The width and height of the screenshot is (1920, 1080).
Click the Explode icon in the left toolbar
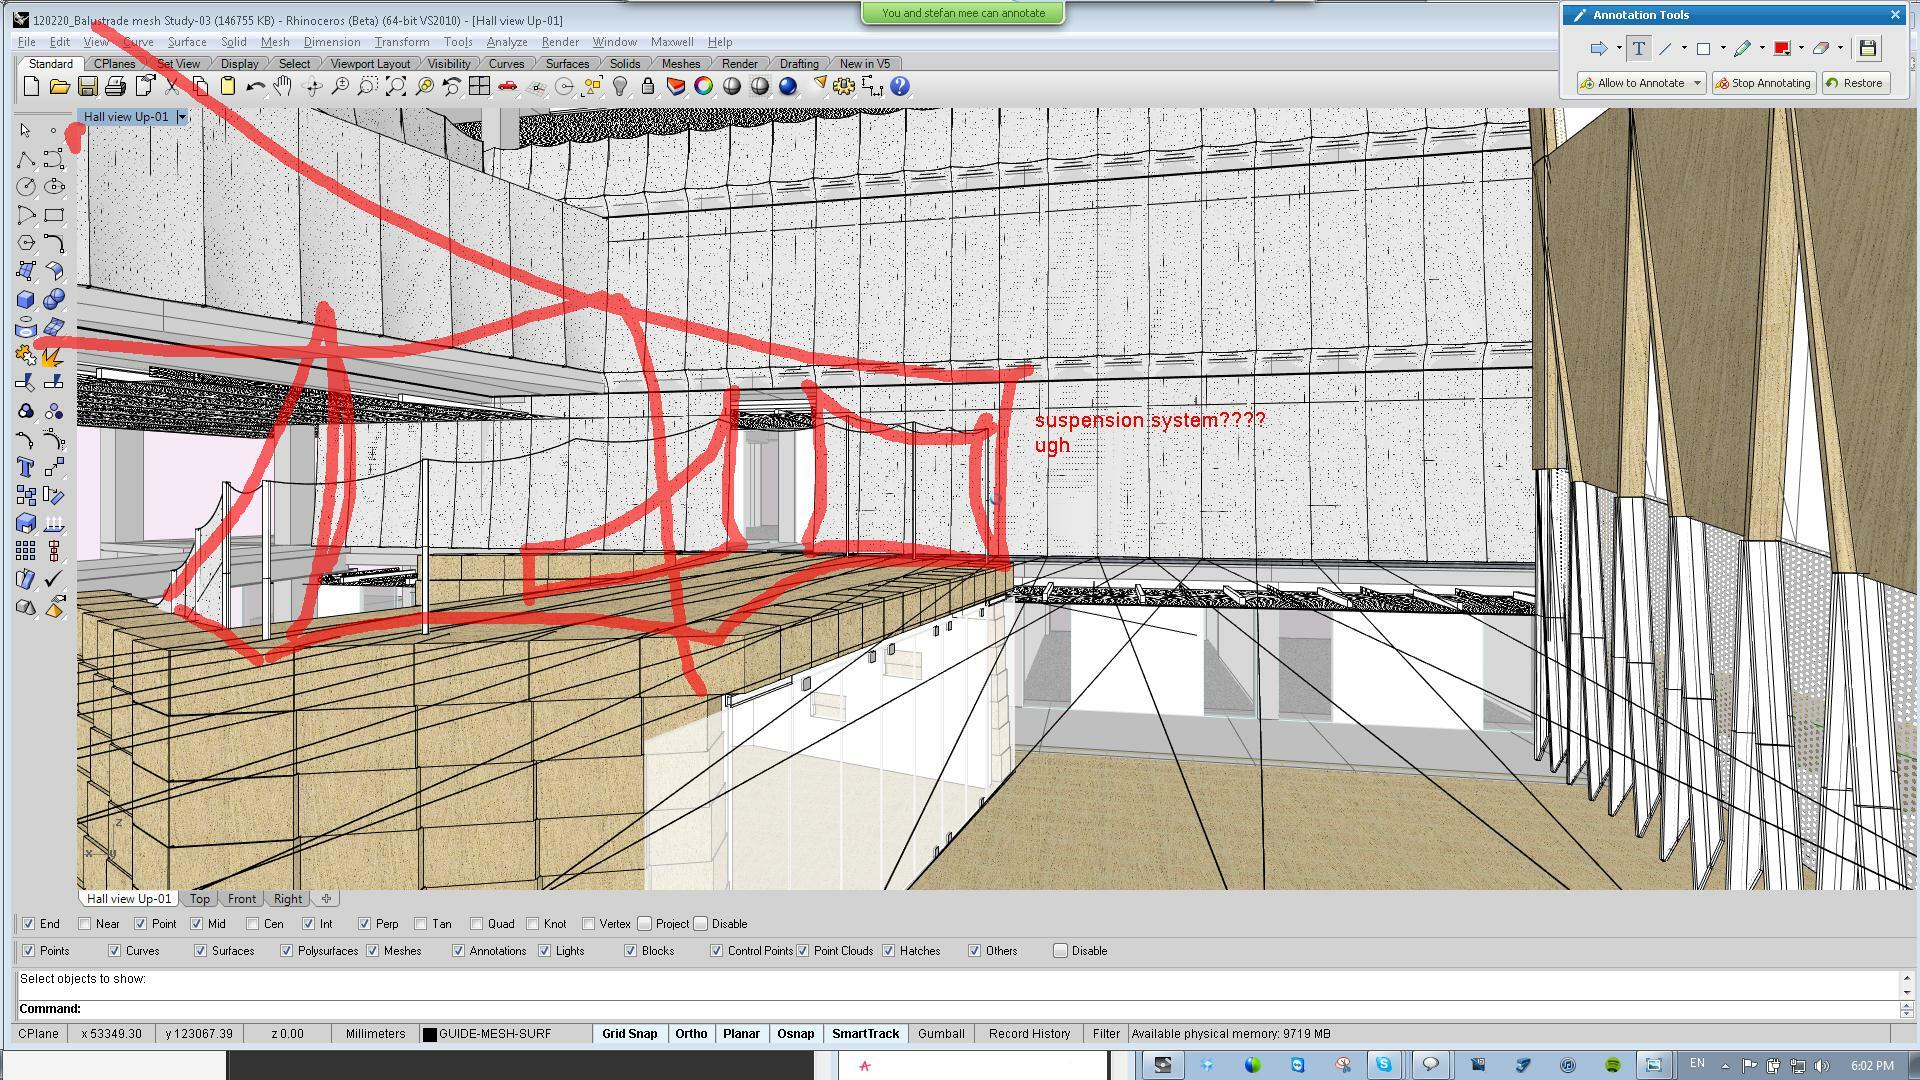(x=54, y=355)
